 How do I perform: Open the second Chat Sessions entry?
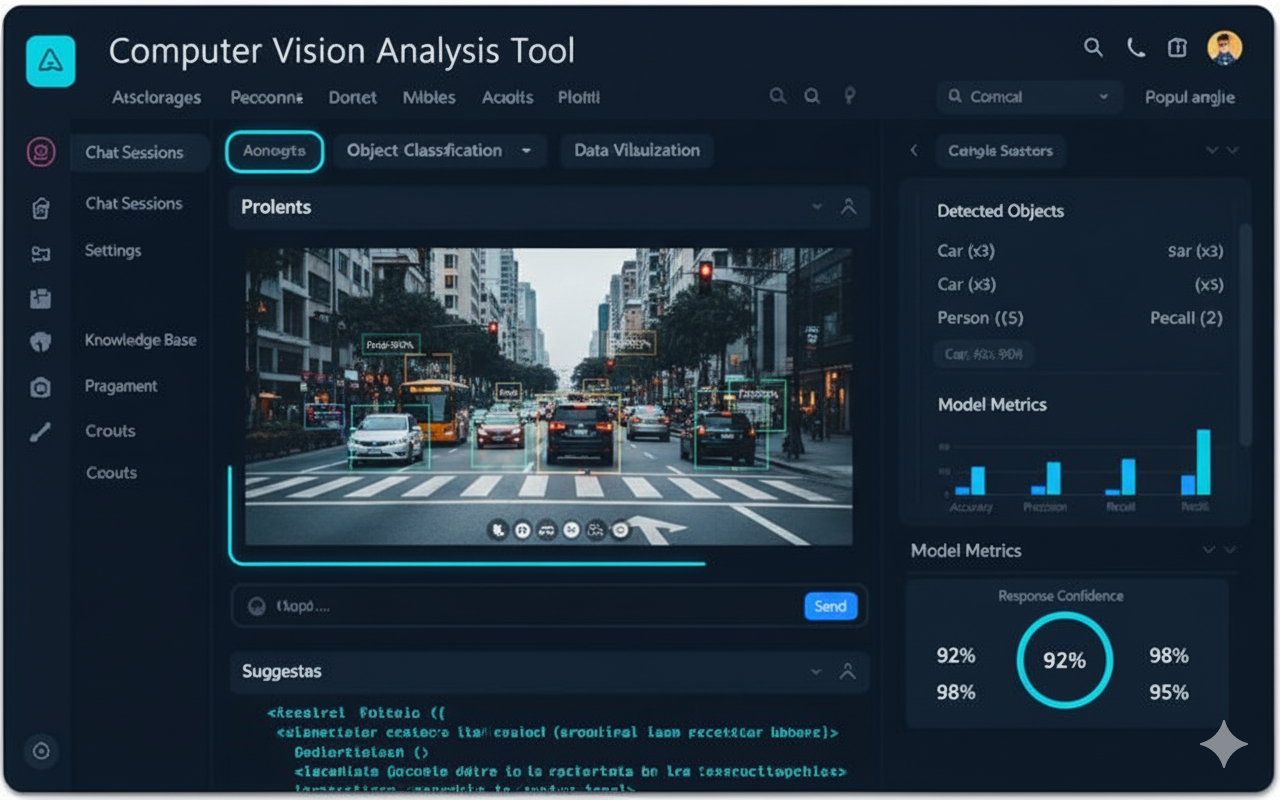pyautogui.click(x=134, y=203)
